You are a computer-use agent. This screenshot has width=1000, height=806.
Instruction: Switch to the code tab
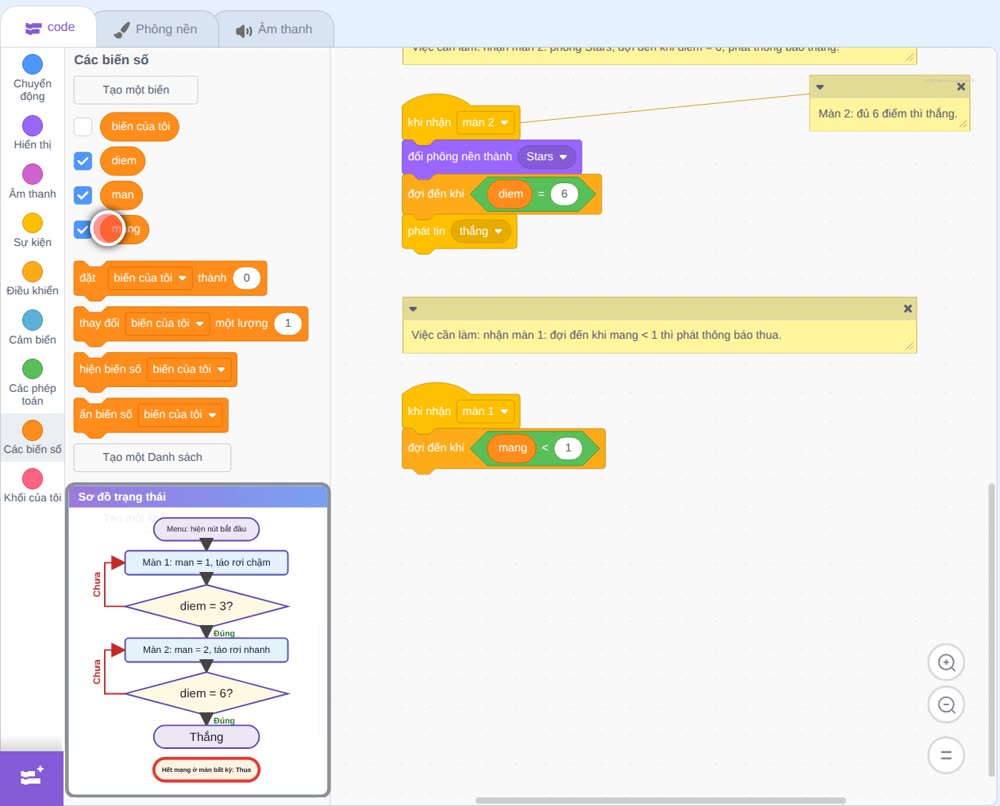[x=49, y=27]
